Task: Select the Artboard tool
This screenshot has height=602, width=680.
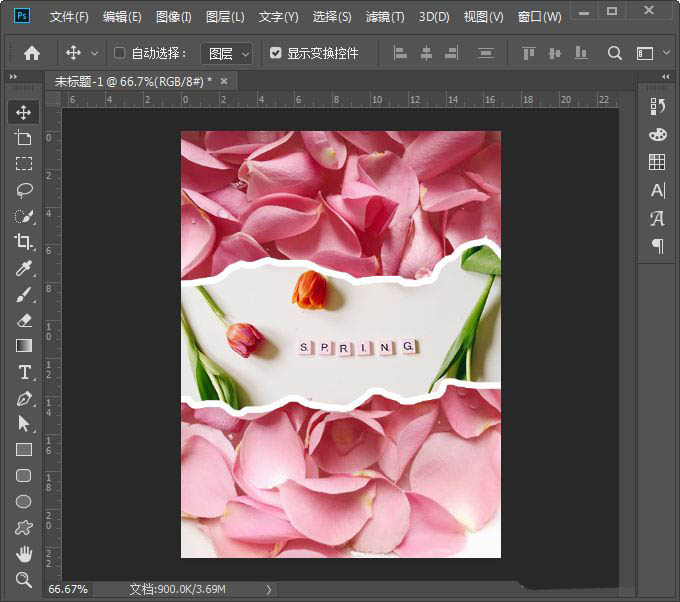Action: click(x=23, y=138)
